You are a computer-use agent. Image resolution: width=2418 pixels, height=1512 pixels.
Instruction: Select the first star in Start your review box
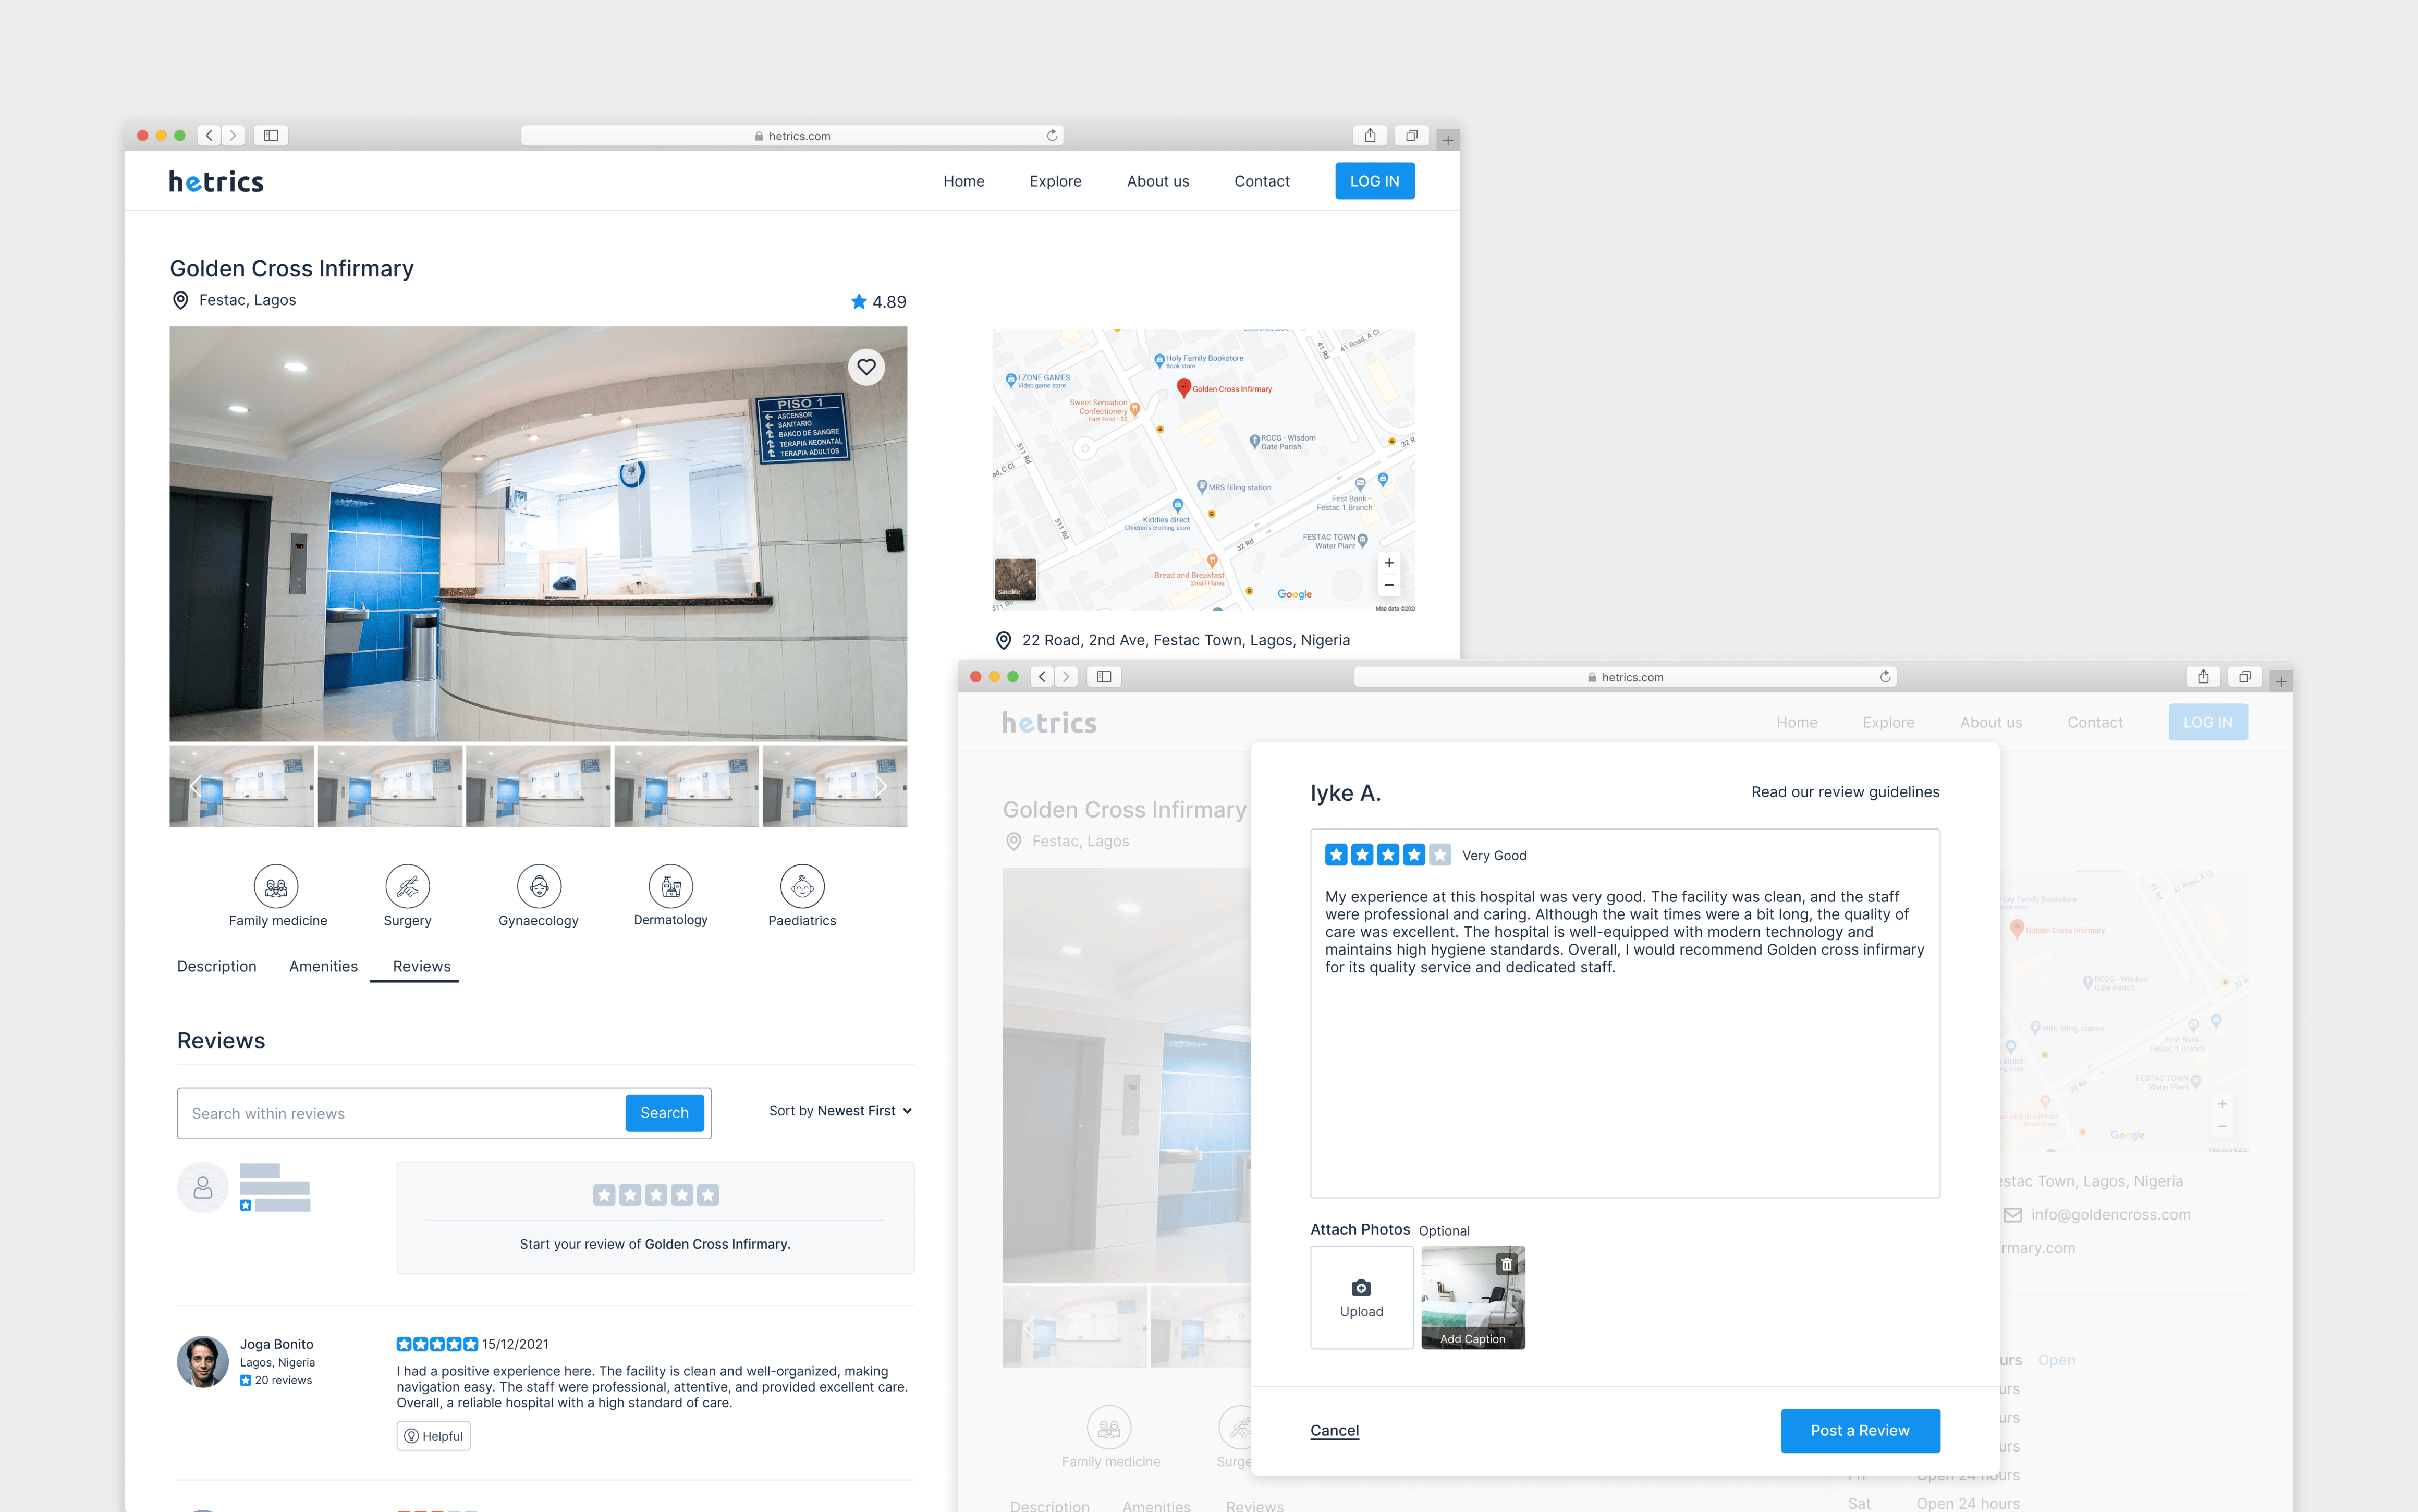604,1195
